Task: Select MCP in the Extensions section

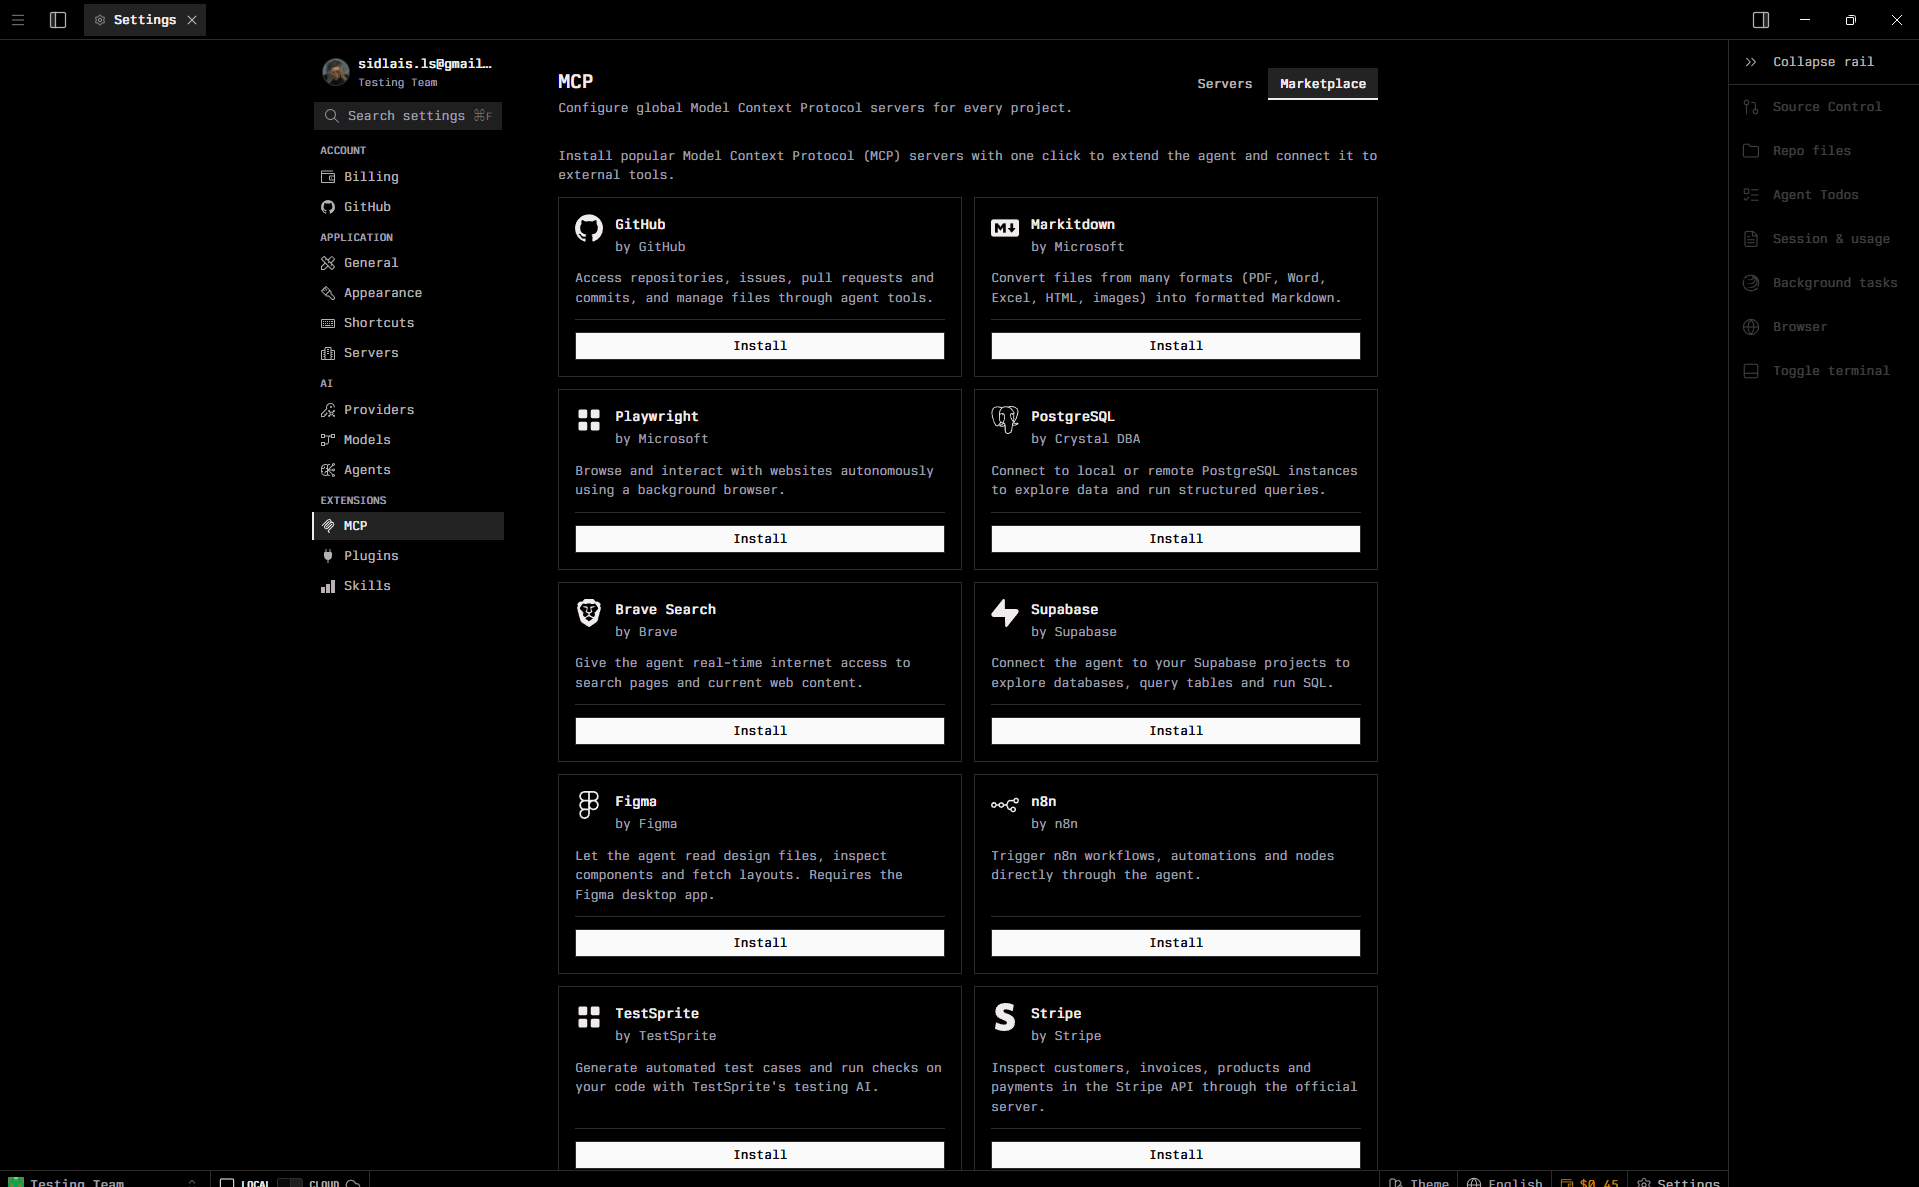Action: pos(408,526)
